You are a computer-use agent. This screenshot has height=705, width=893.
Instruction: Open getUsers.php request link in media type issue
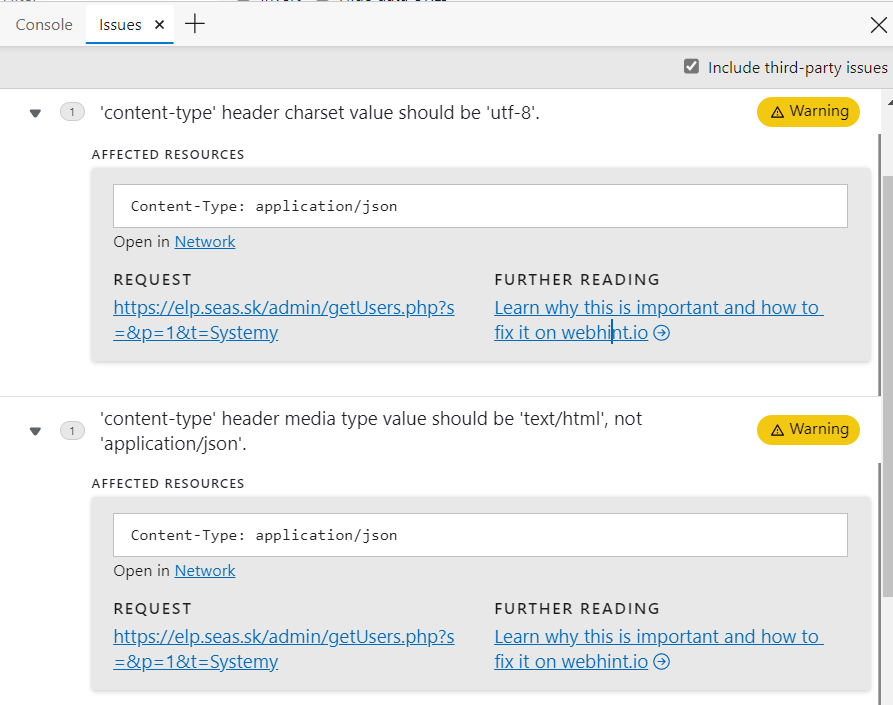[x=284, y=649]
